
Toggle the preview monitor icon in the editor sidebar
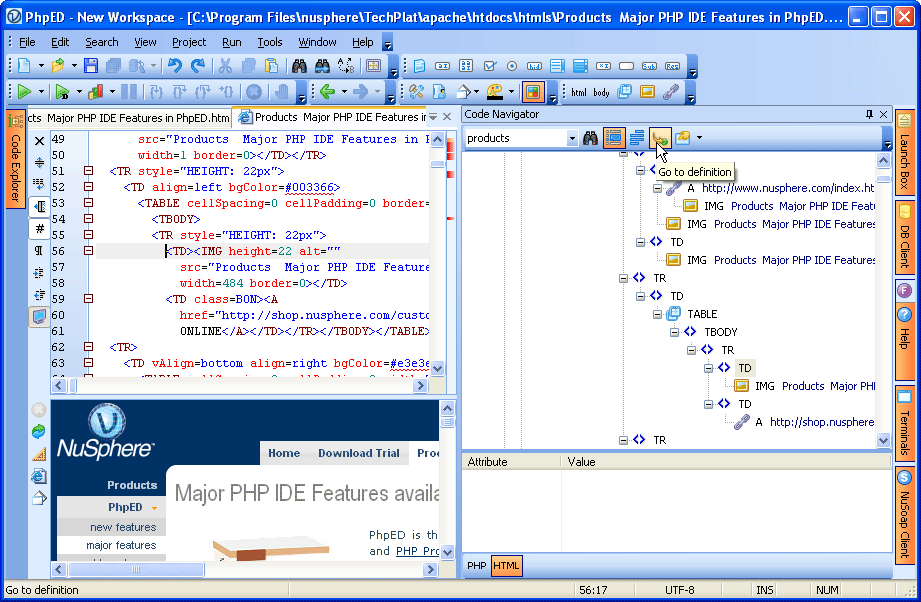(39, 317)
